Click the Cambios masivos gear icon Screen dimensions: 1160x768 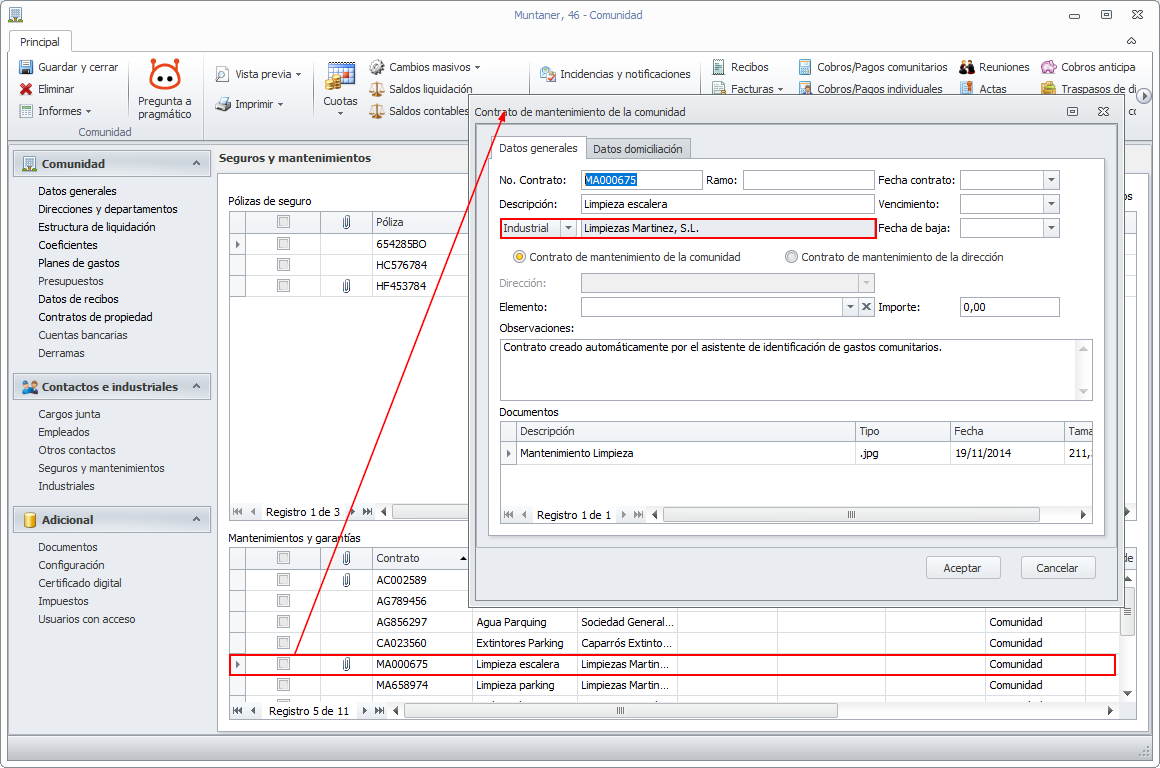tap(377, 67)
